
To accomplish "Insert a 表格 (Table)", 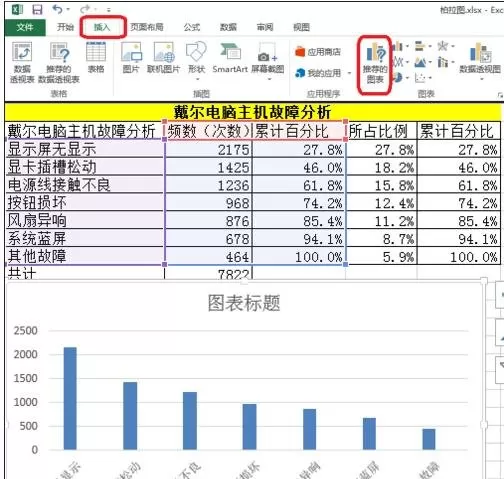I will (x=96, y=57).
